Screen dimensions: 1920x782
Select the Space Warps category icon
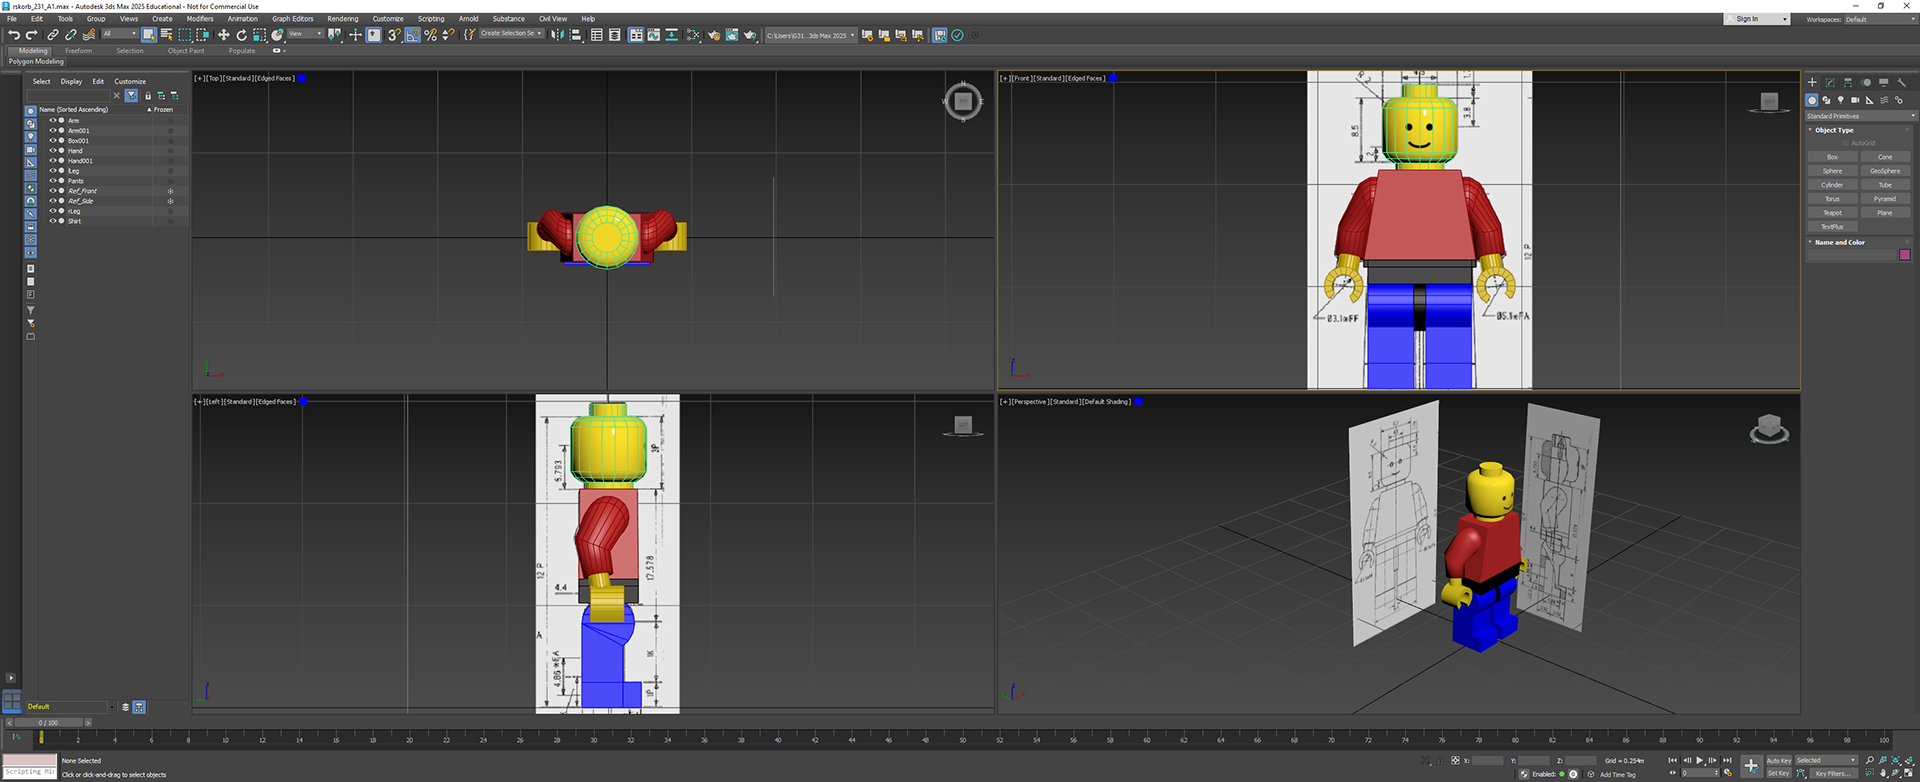1884,100
